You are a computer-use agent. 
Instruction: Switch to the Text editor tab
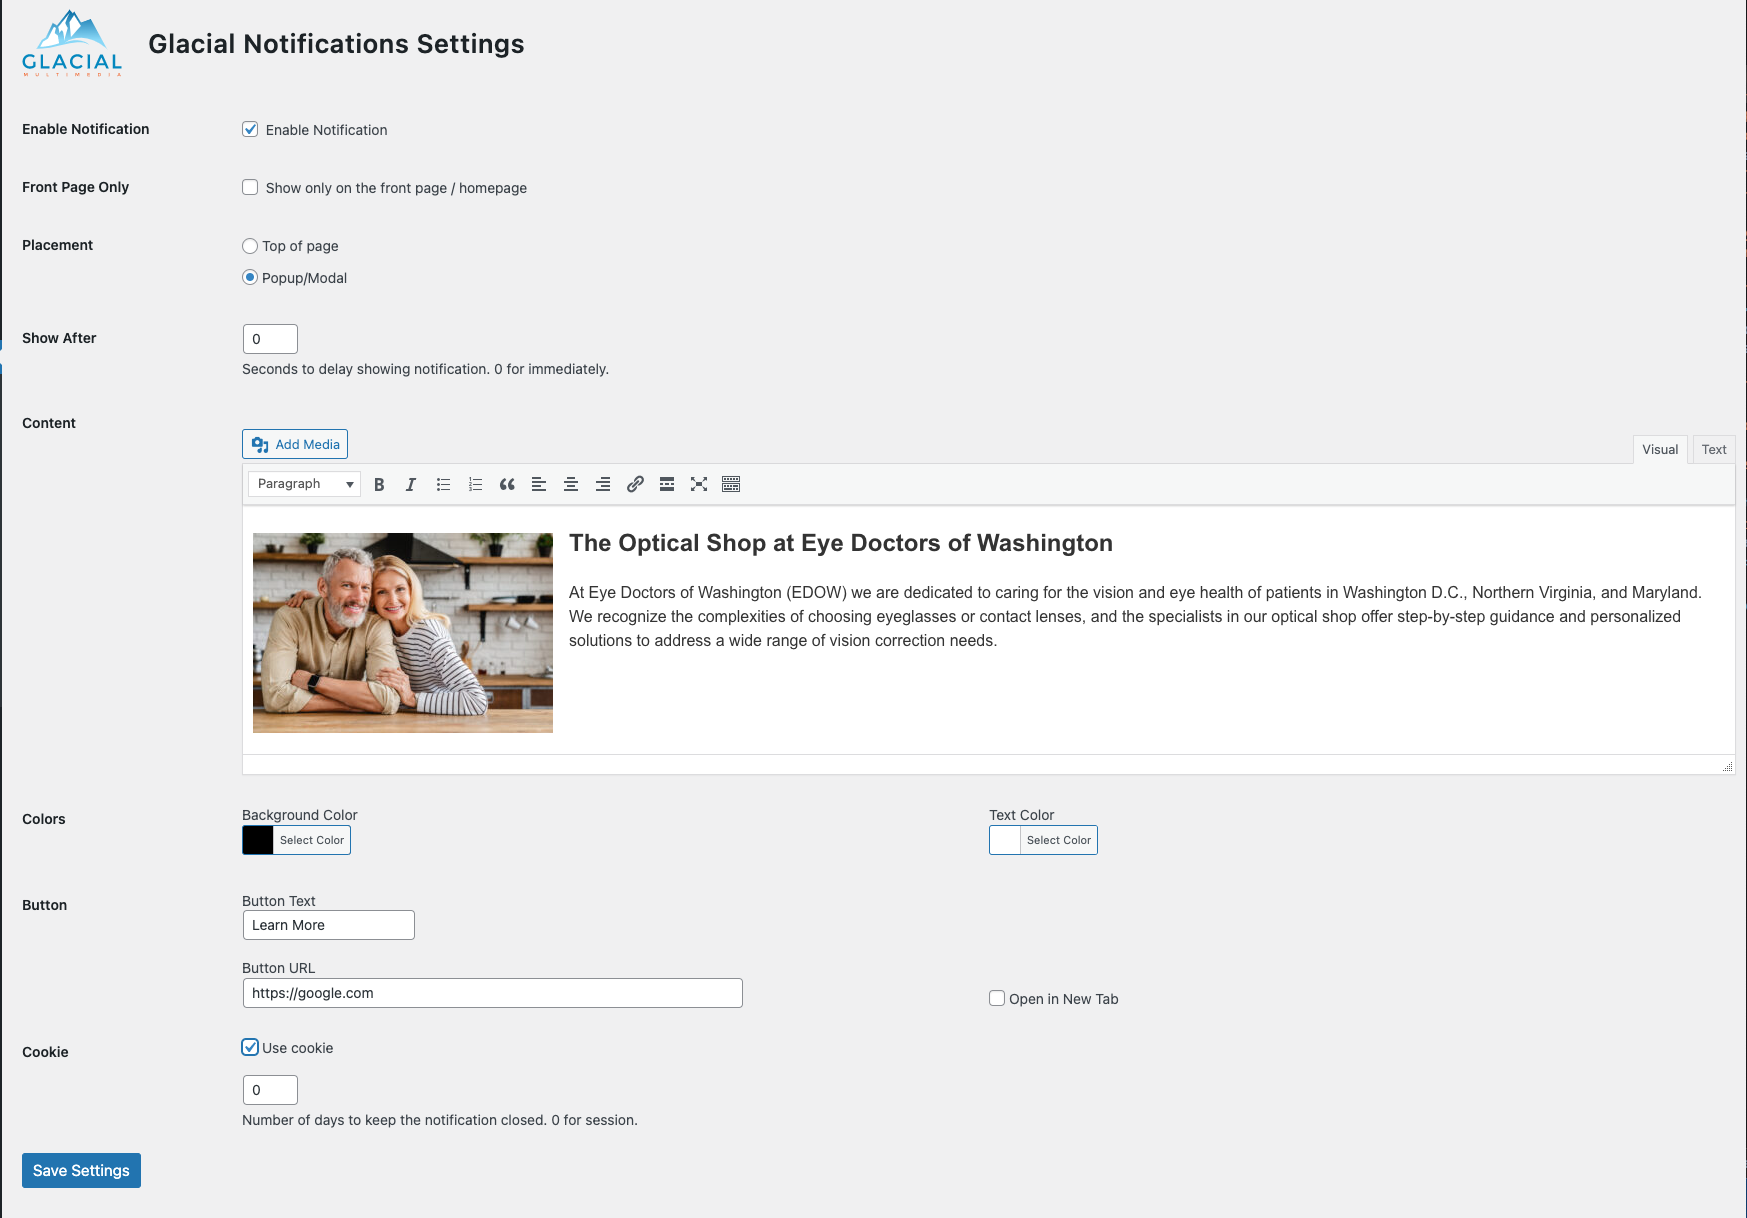[1713, 449]
